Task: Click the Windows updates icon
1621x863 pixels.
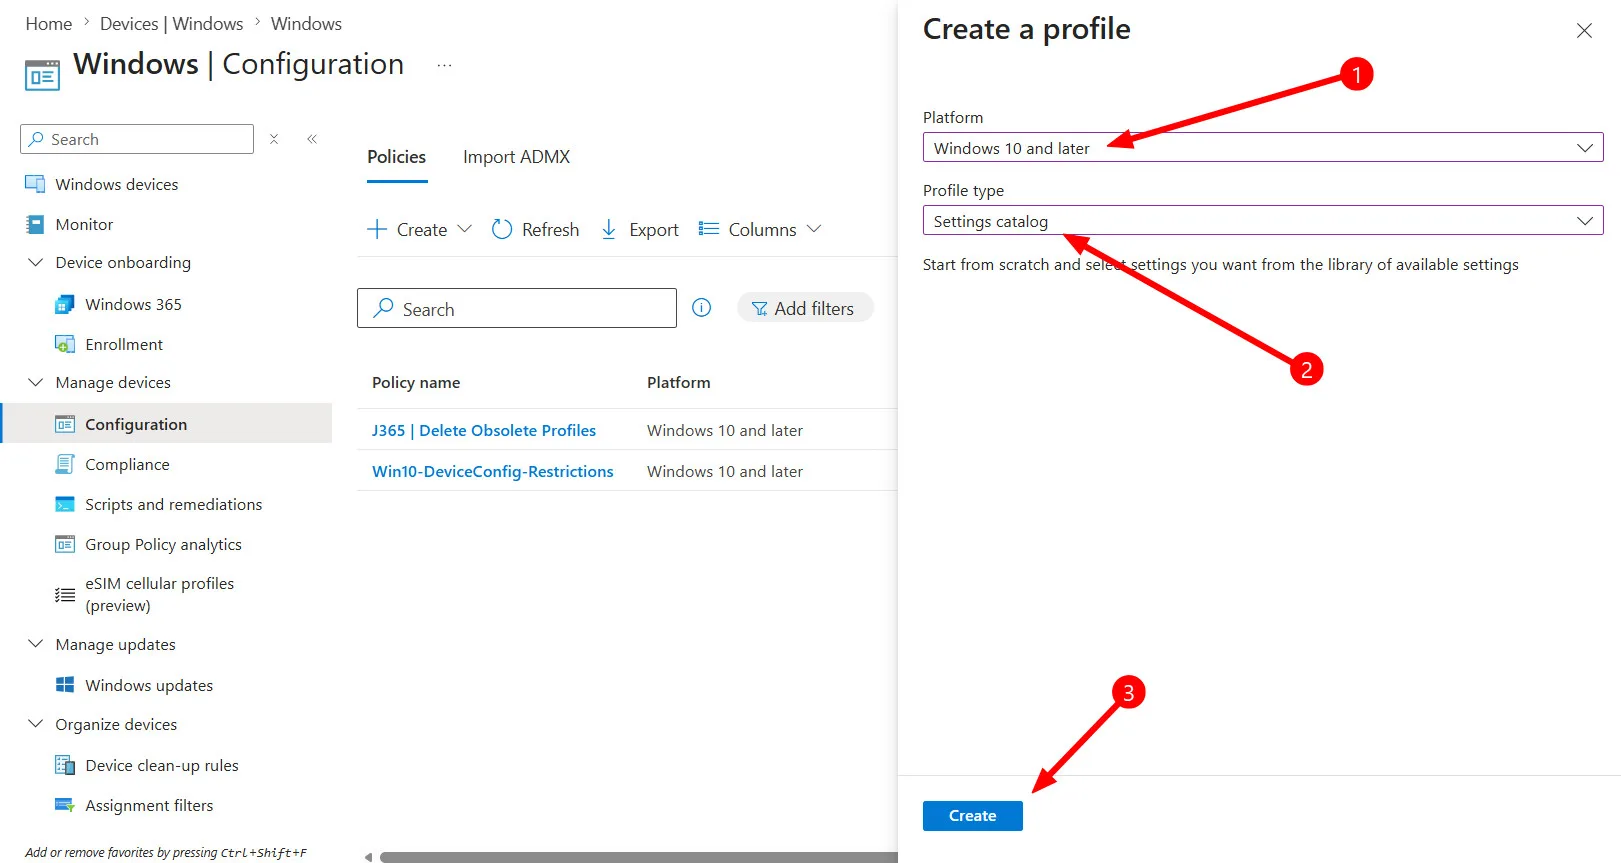Action: pos(65,685)
